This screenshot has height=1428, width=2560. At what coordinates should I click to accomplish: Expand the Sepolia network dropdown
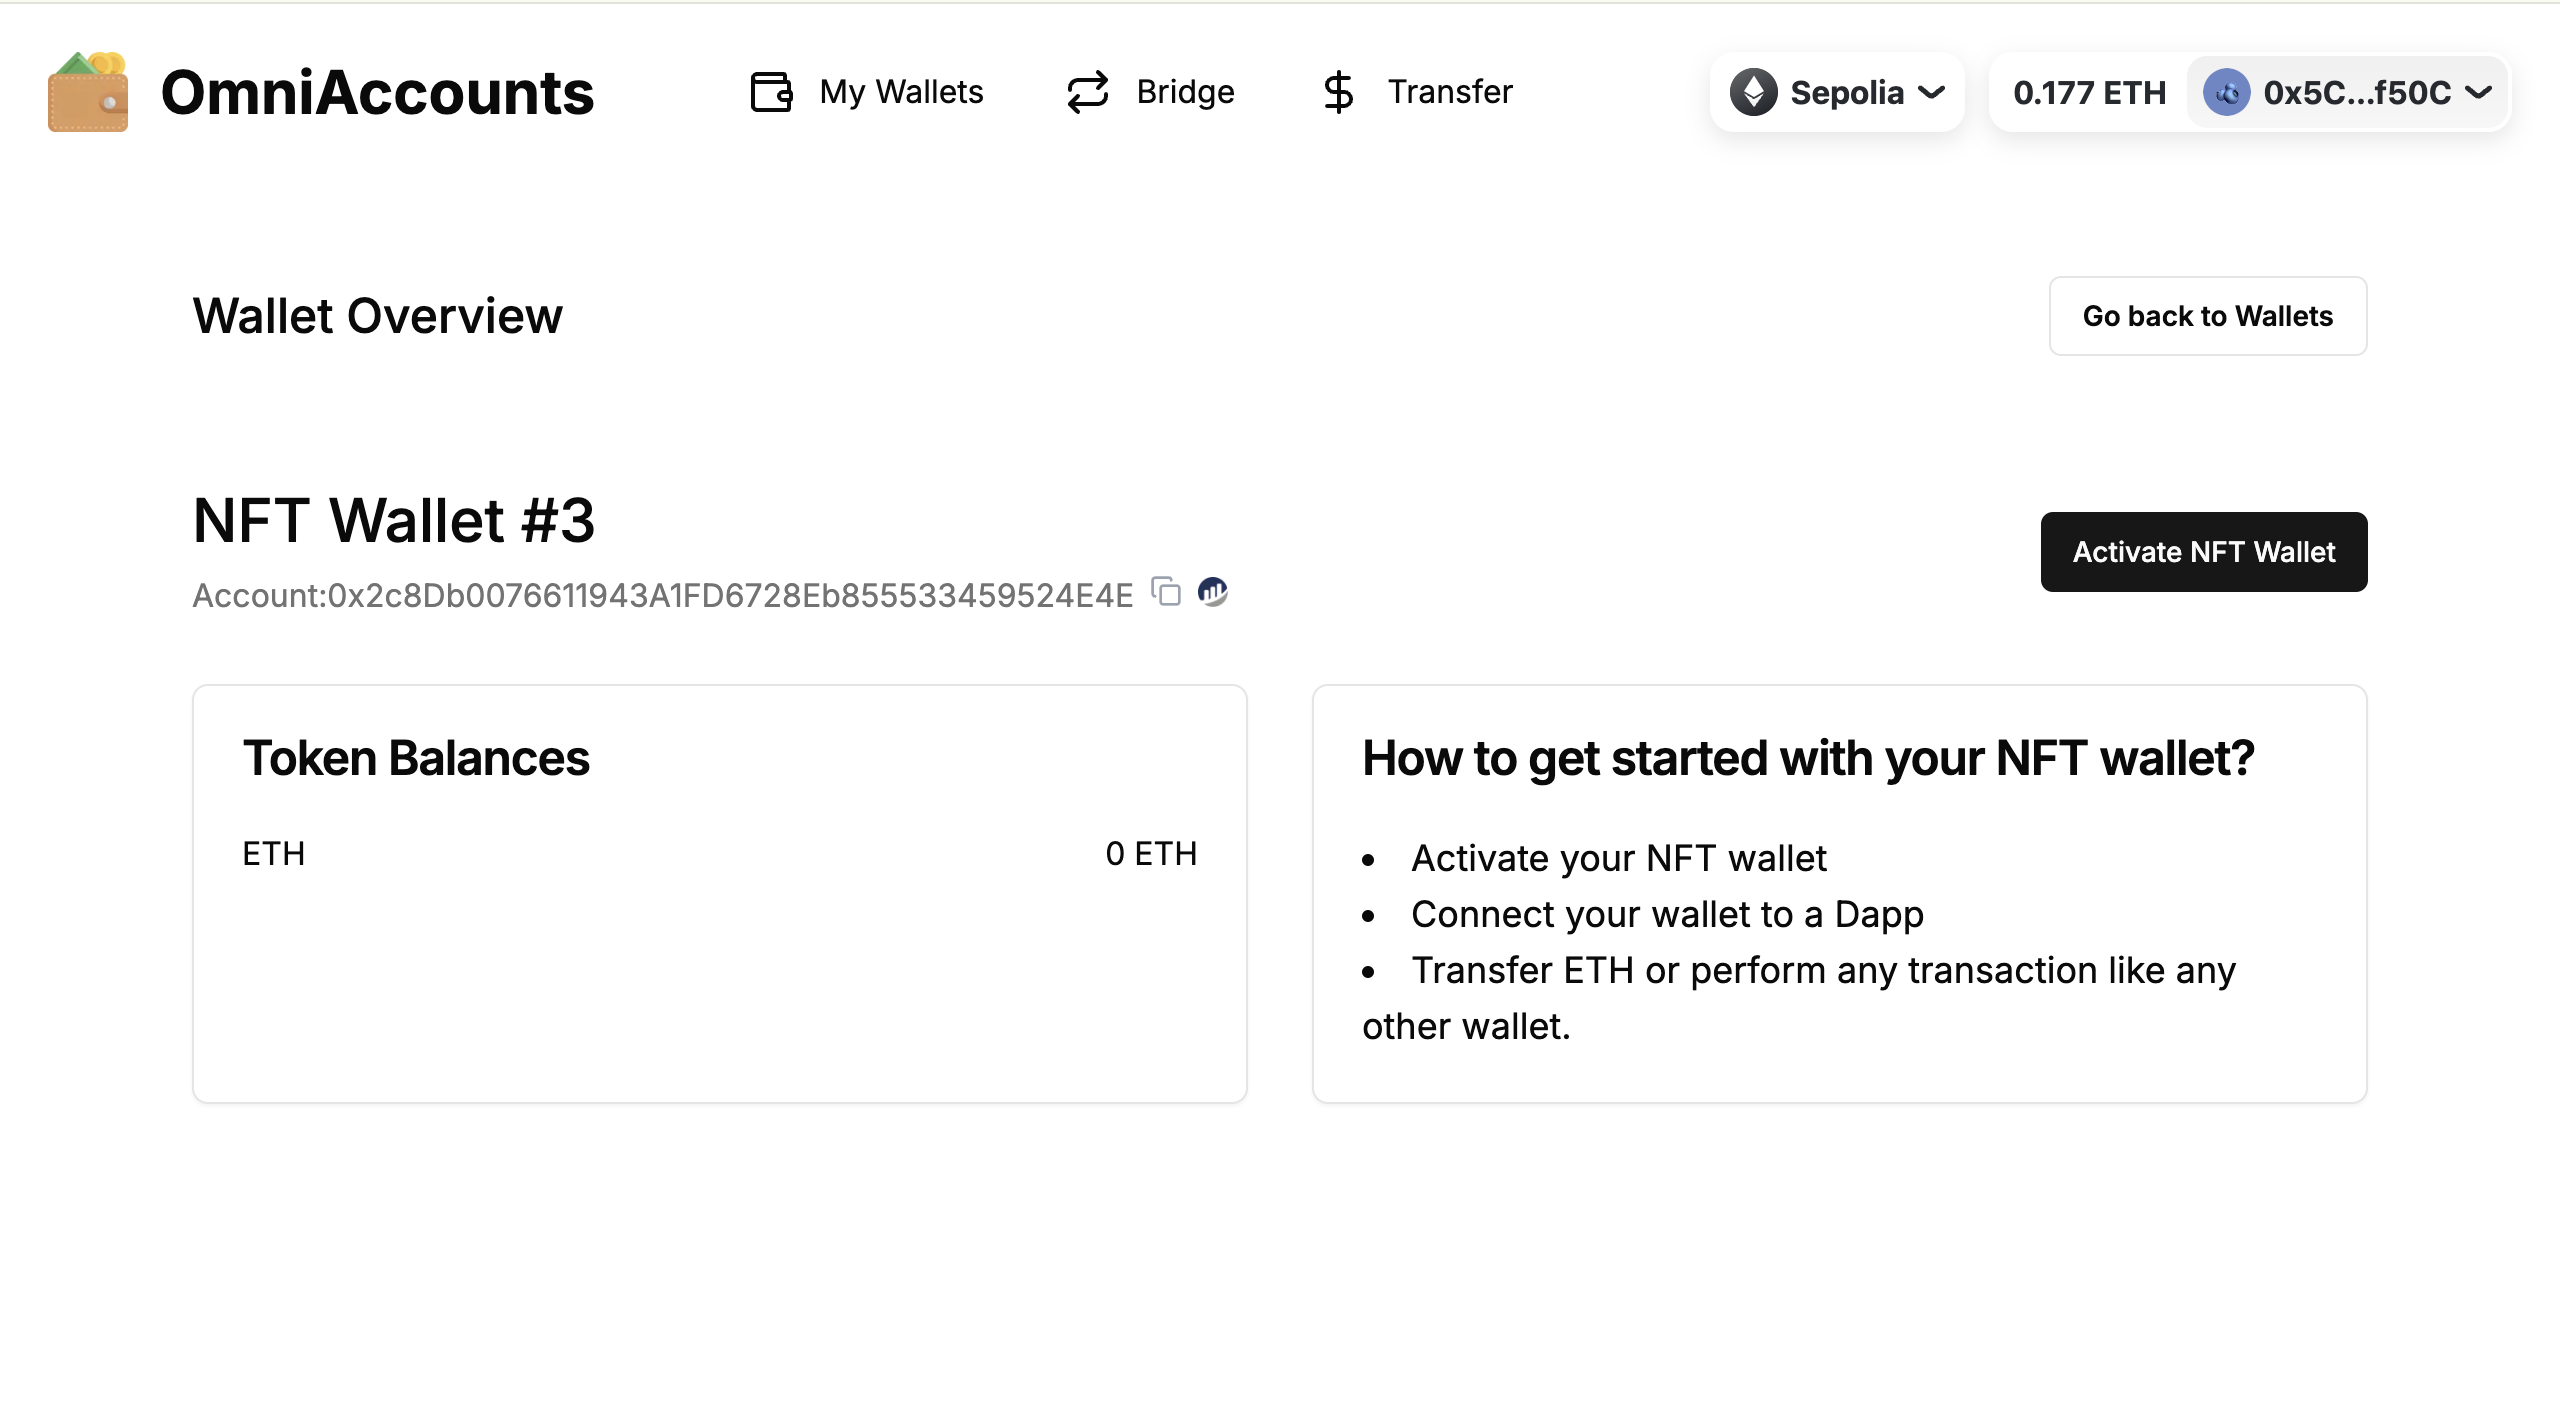1837,92
